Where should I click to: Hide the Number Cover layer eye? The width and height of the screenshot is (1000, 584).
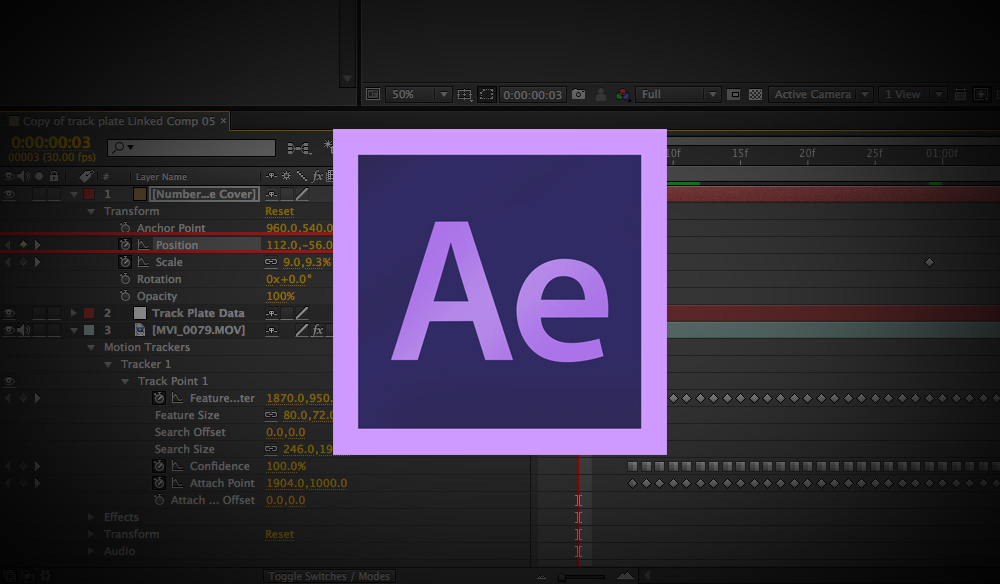[9, 194]
